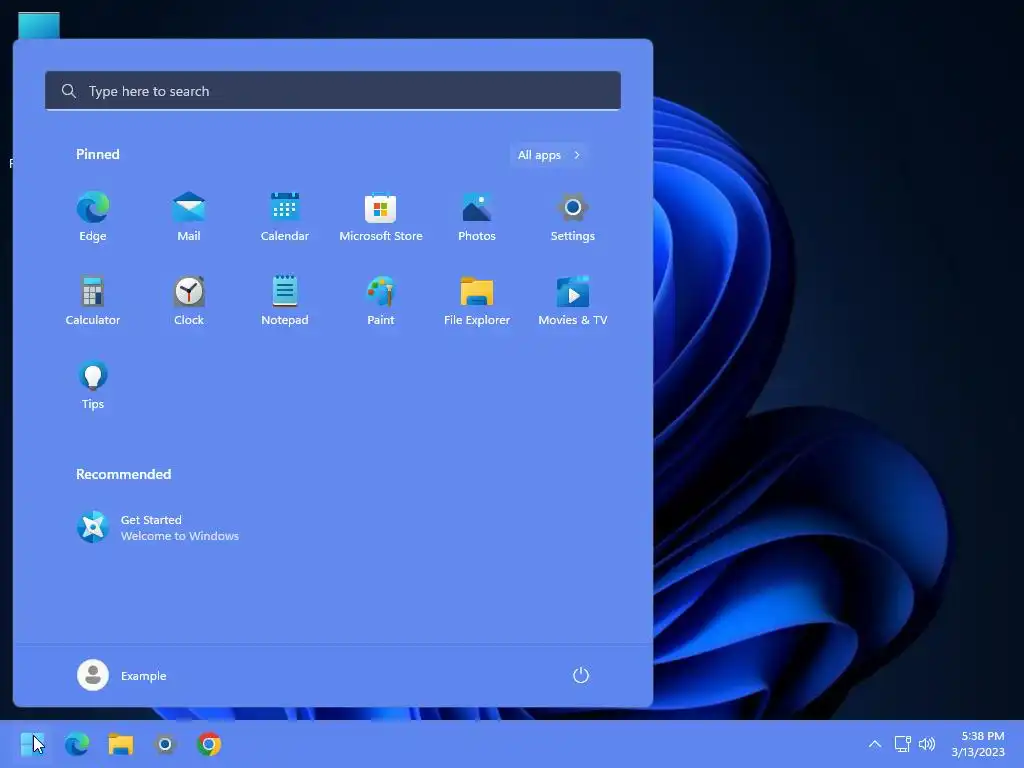This screenshot has height=768, width=1024.
Task: Open the Tips app
Action: 93,385
